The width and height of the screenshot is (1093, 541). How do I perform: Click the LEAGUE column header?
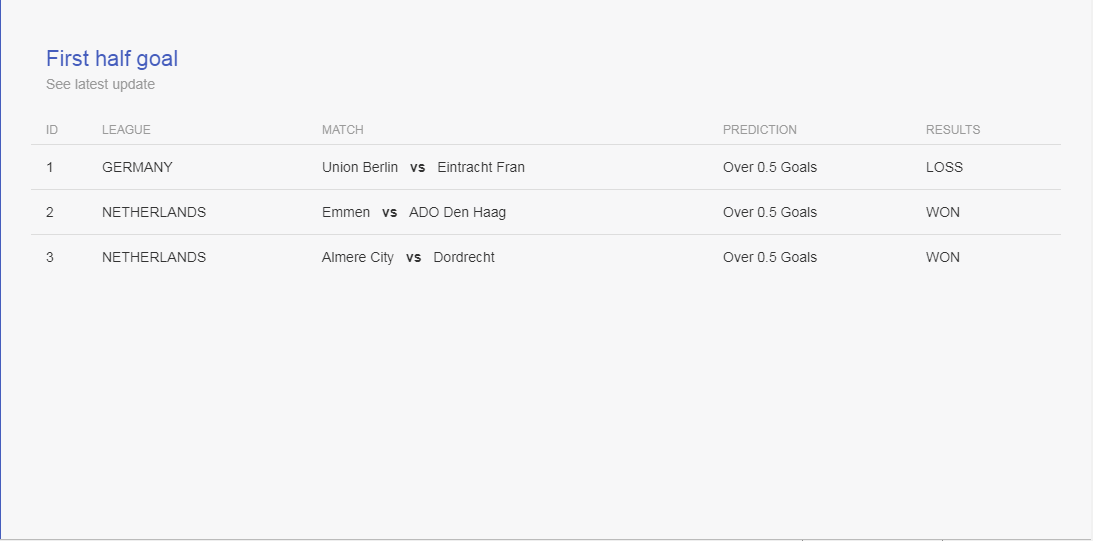pos(126,130)
